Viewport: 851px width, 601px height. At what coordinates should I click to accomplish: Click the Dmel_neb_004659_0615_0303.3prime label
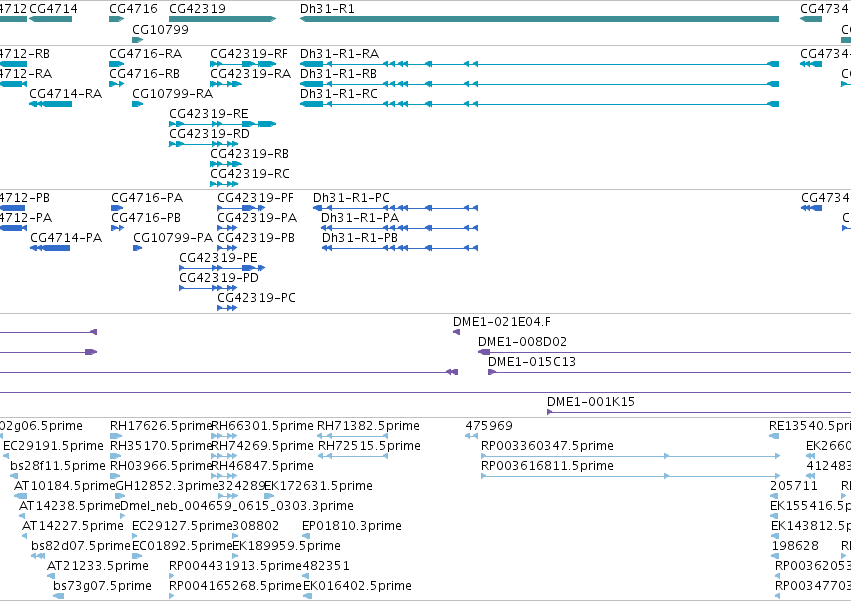pyautogui.click(x=237, y=507)
